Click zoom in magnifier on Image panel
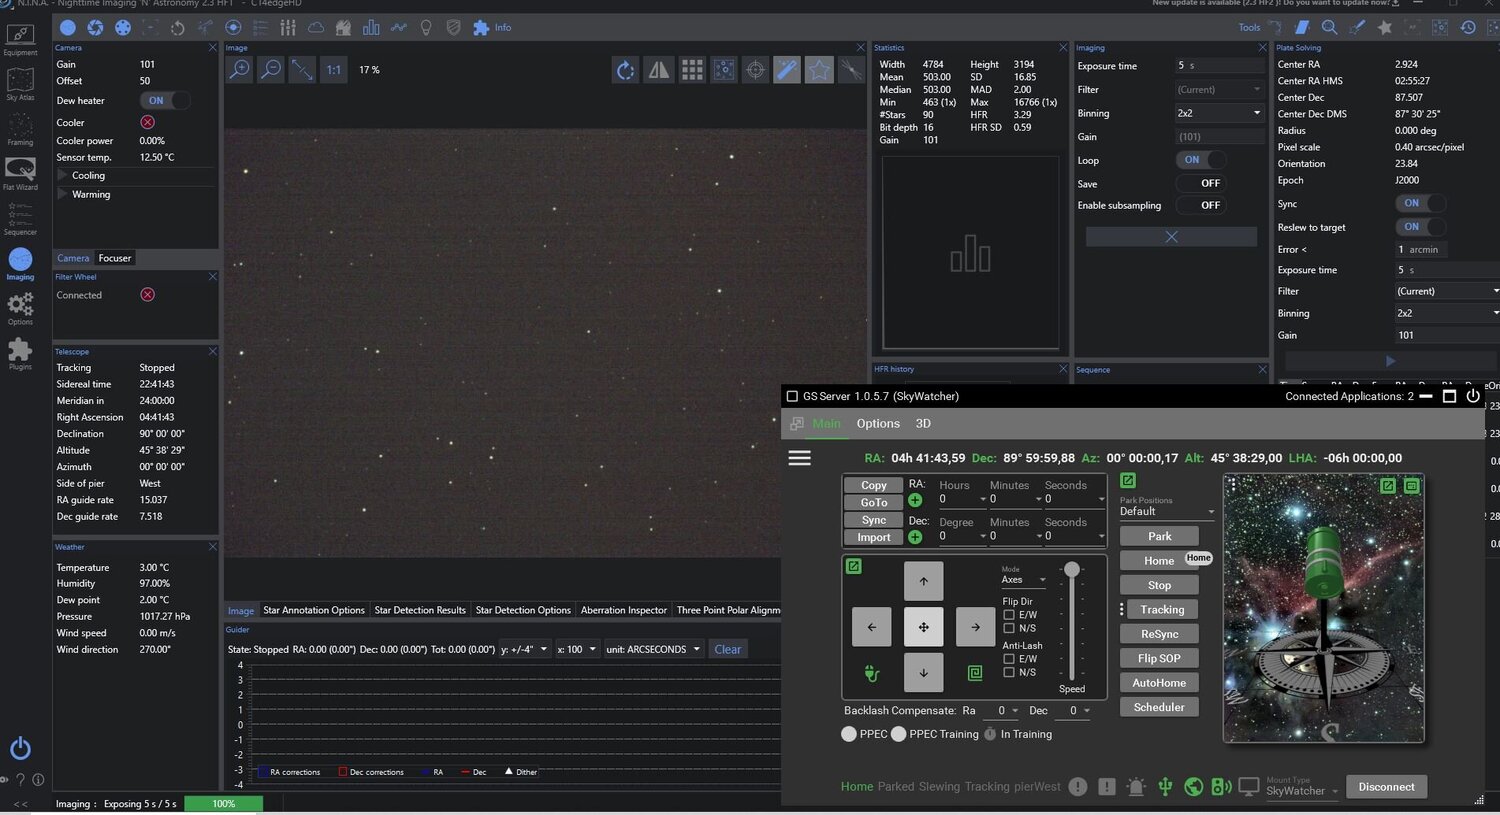 click(x=239, y=70)
